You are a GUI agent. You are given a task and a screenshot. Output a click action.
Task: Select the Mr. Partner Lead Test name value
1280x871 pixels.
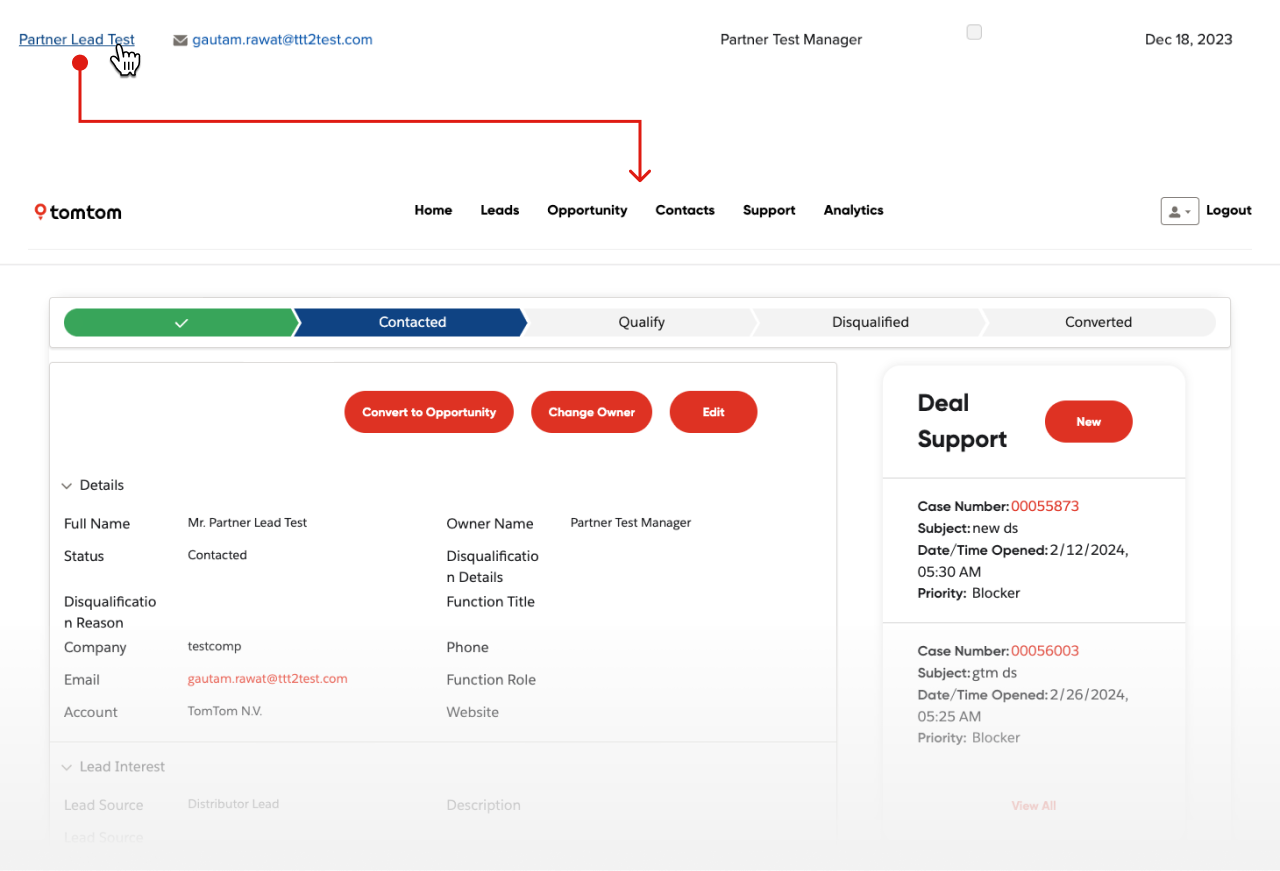pyautogui.click(x=247, y=523)
